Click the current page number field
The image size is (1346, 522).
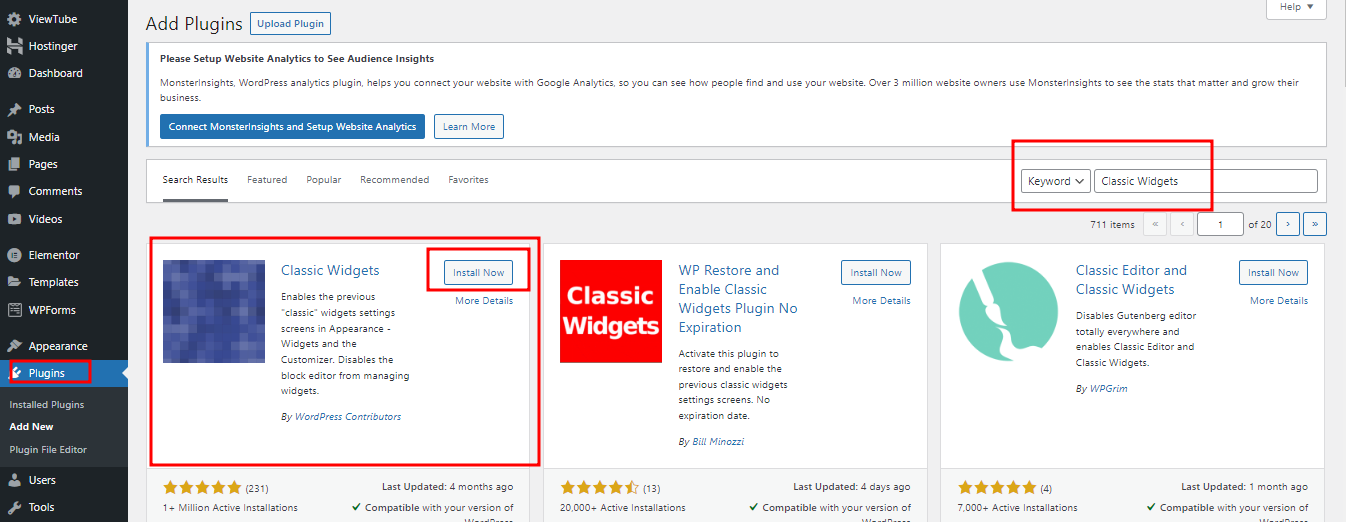[1221, 224]
